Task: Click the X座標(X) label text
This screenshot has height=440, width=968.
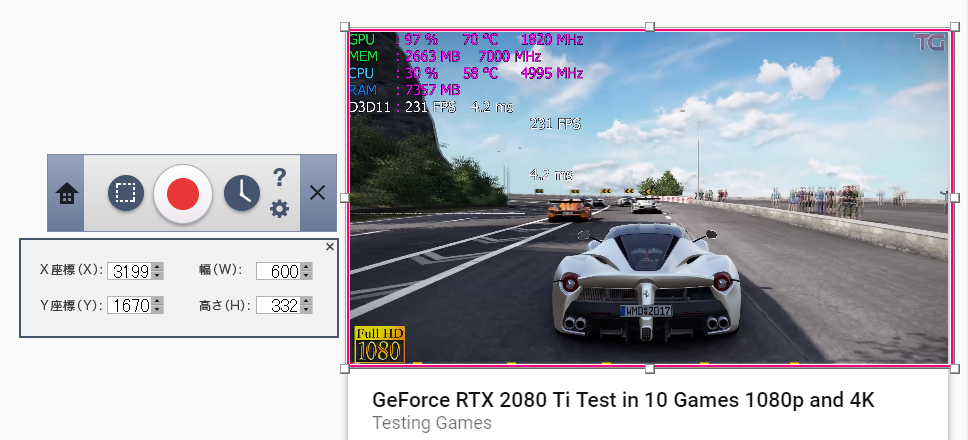Action: (x=70, y=270)
